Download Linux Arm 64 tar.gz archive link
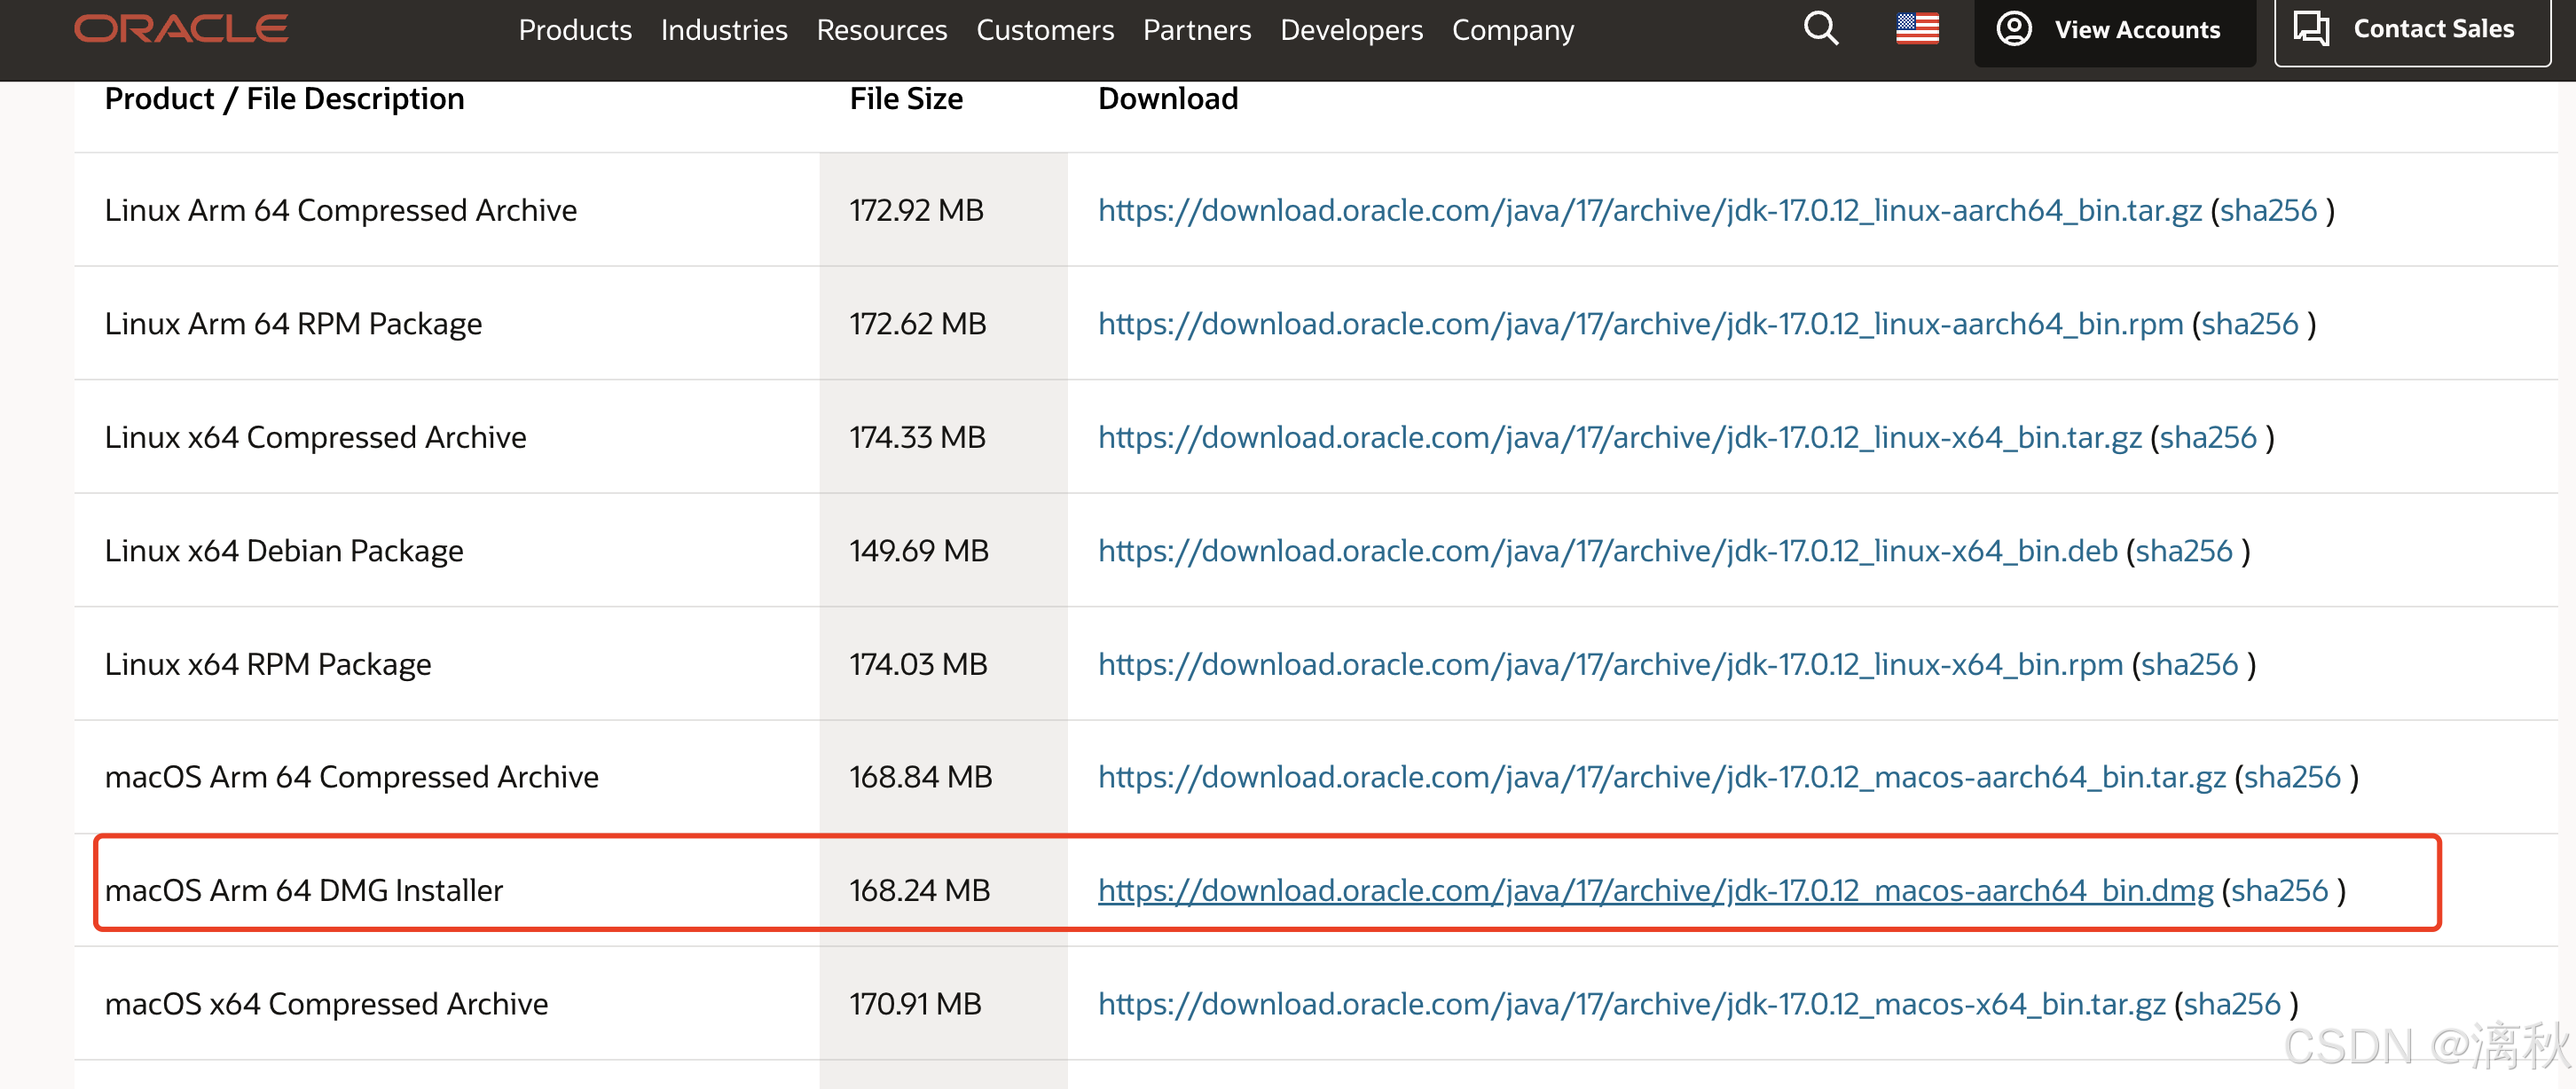This screenshot has height=1089, width=2576. pos(1649,210)
